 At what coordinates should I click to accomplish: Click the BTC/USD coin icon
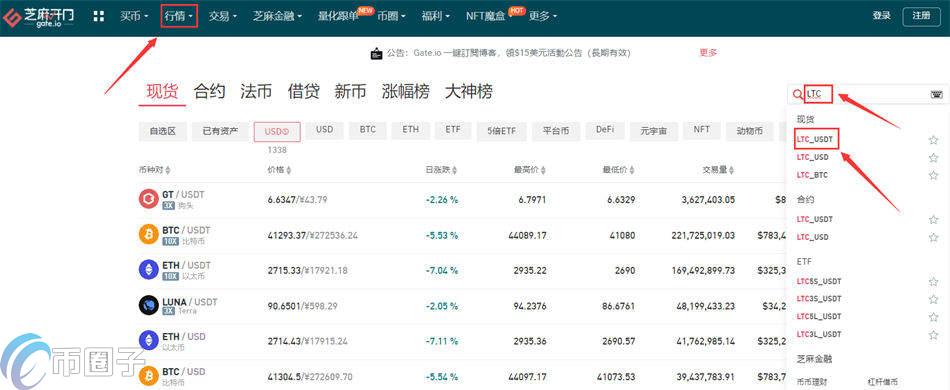click(148, 375)
